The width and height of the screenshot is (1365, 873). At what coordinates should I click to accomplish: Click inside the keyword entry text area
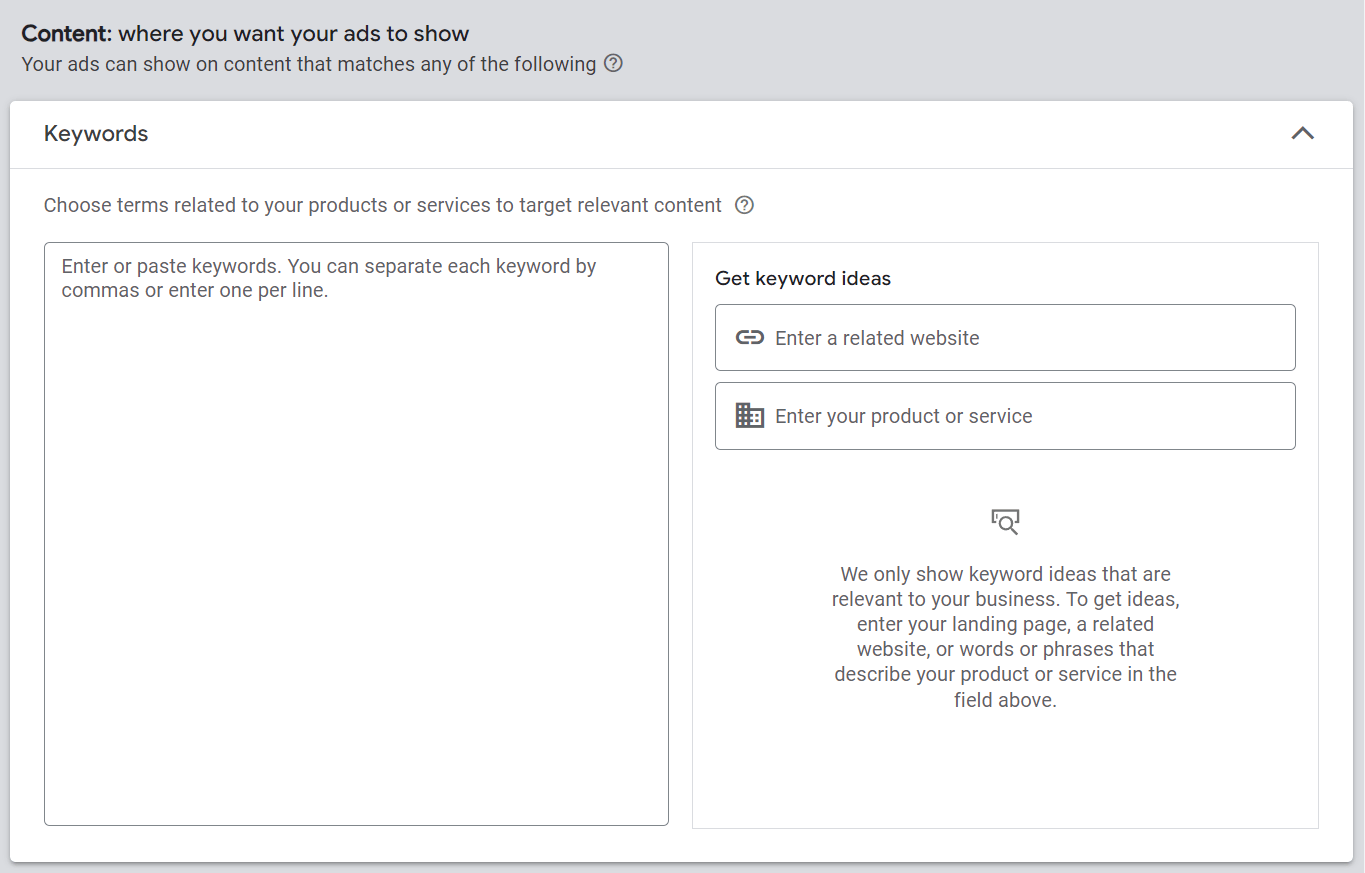click(355, 530)
